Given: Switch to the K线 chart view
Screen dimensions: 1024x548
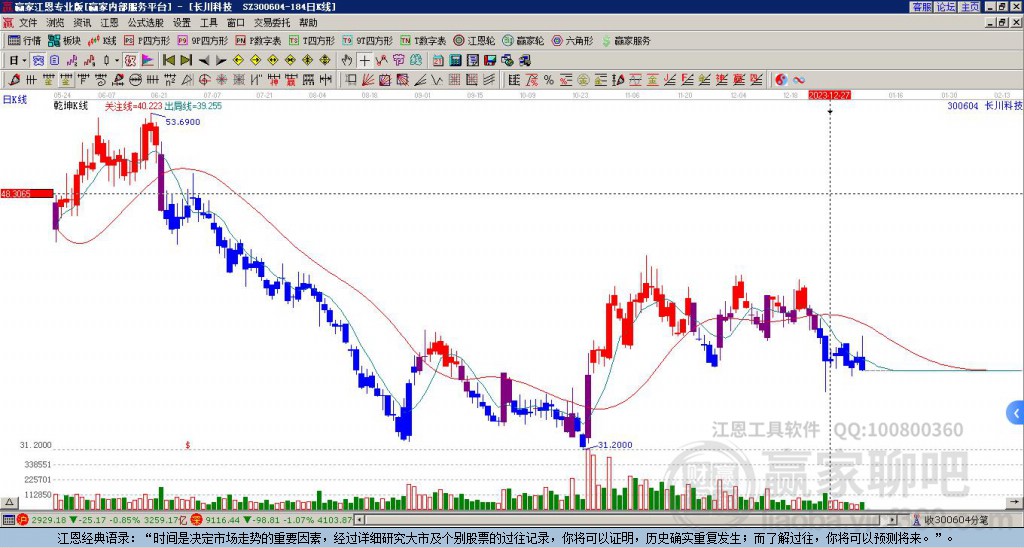Looking at the screenshot, I should tap(102, 40).
